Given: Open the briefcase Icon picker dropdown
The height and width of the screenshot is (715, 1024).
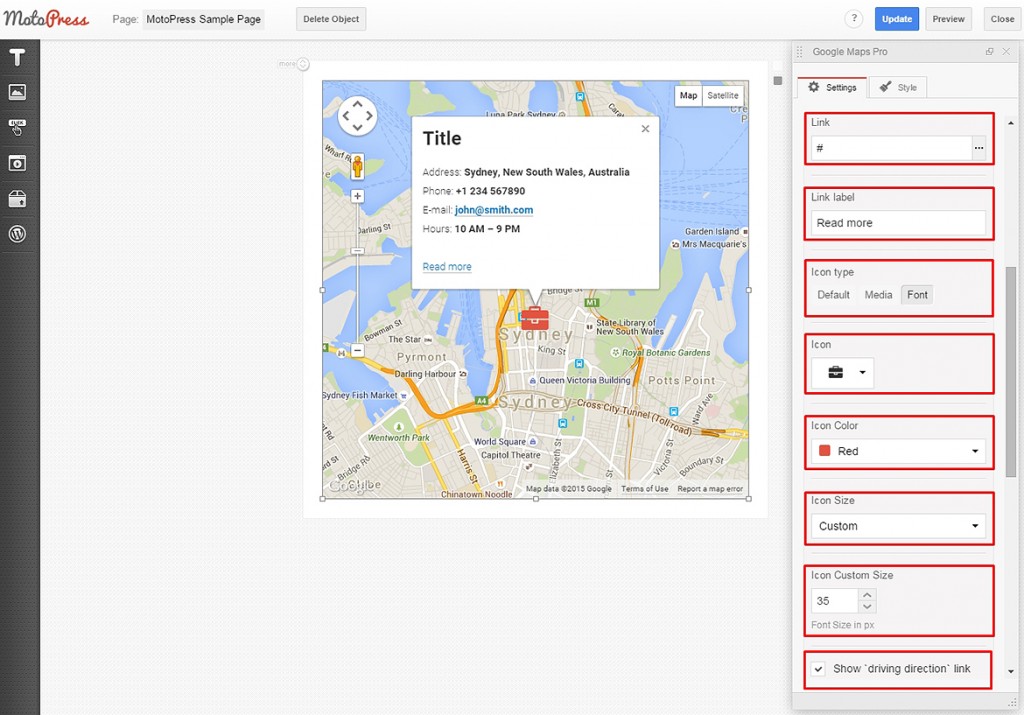Looking at the screenshot, I should (841, 370).
